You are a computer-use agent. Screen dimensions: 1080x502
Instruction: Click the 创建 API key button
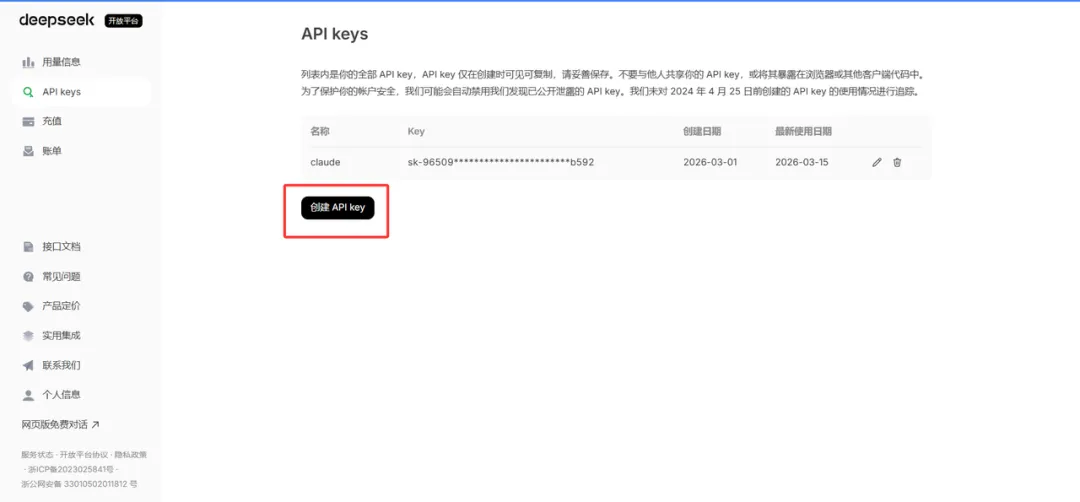click(338, 207)
